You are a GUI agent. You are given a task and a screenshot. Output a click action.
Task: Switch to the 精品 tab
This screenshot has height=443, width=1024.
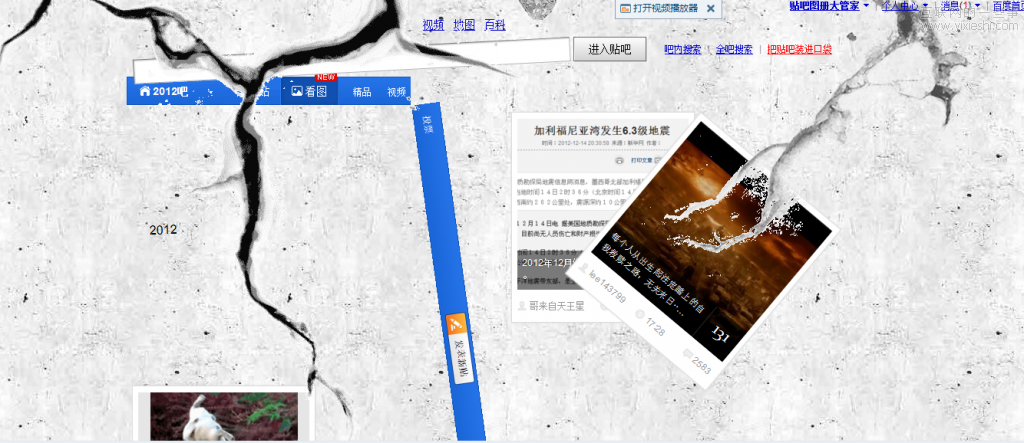(x=362, y=92)
